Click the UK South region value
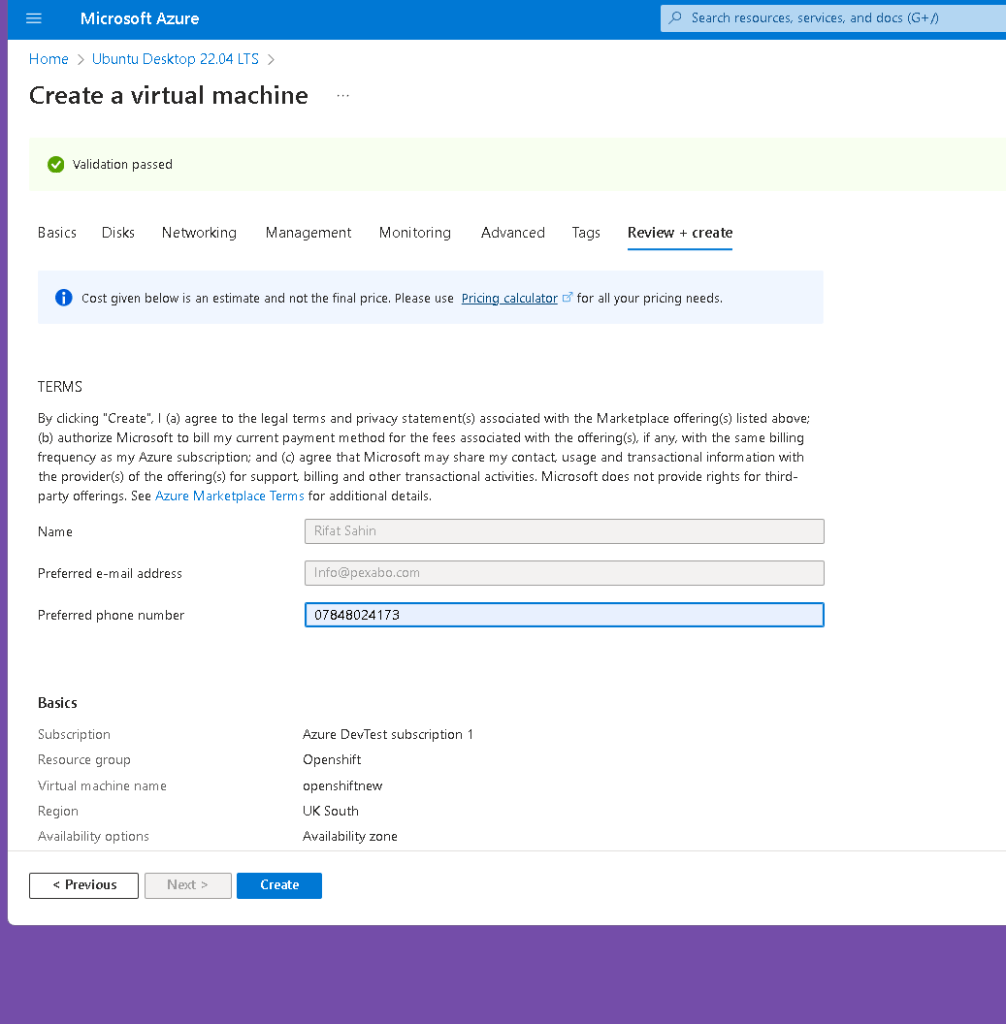 click(x=331, y=810)
